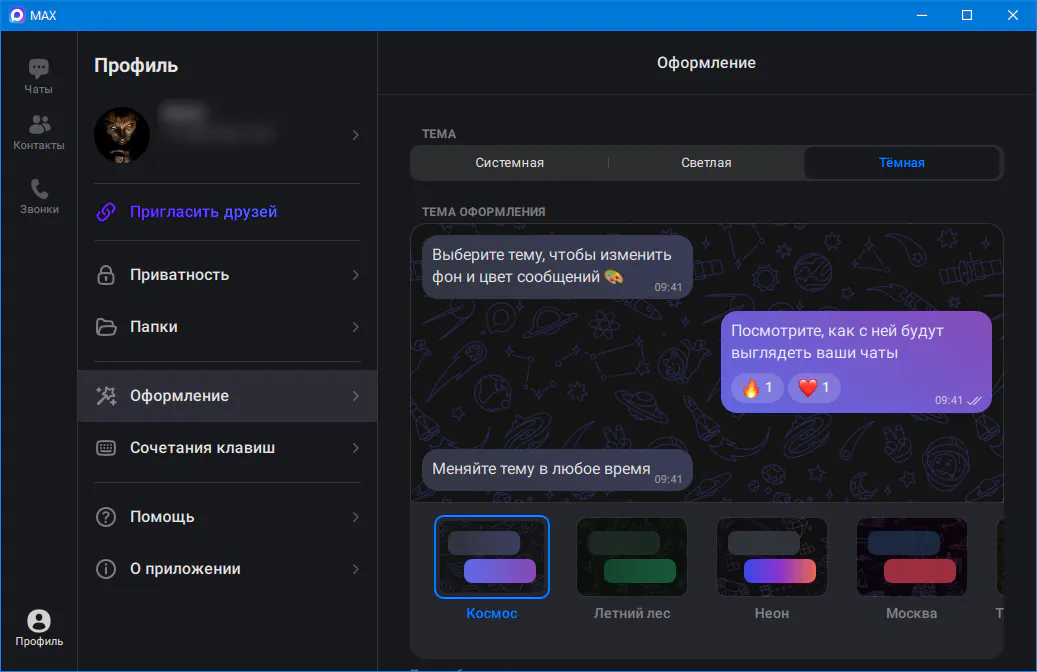Open the Чаты section icon

point(39,70)
